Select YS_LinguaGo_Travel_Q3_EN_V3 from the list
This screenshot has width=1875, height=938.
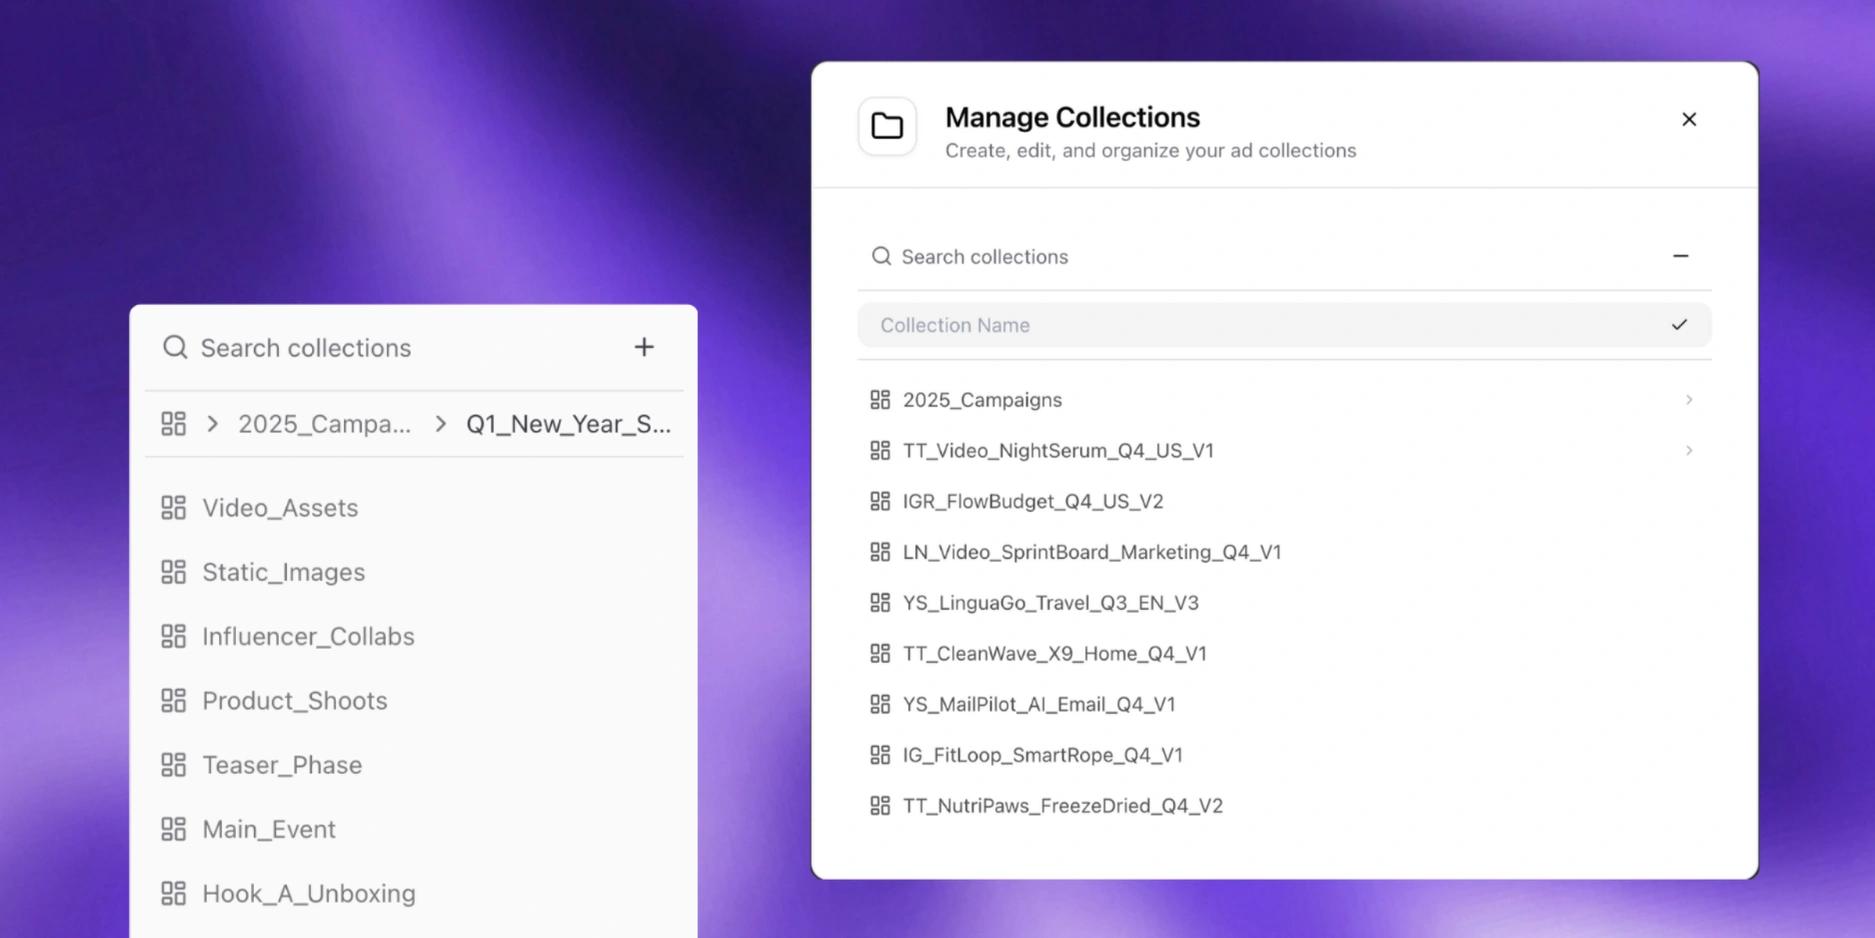tap(1050, 602)
